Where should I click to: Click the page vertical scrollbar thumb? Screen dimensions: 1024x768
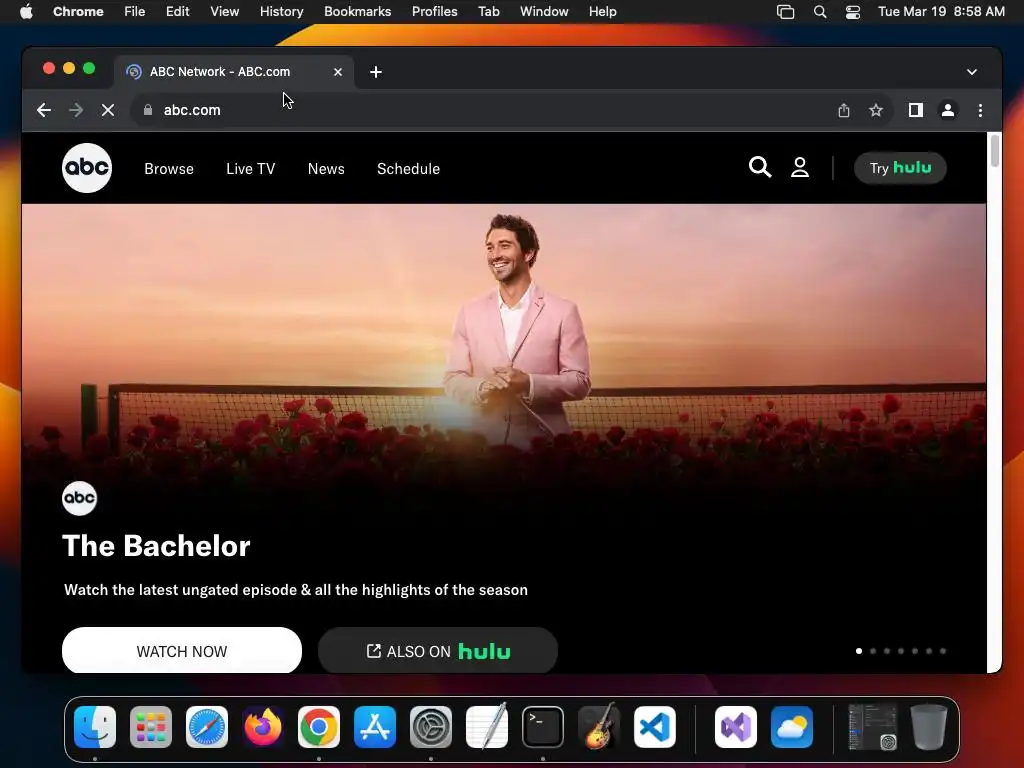995,151
